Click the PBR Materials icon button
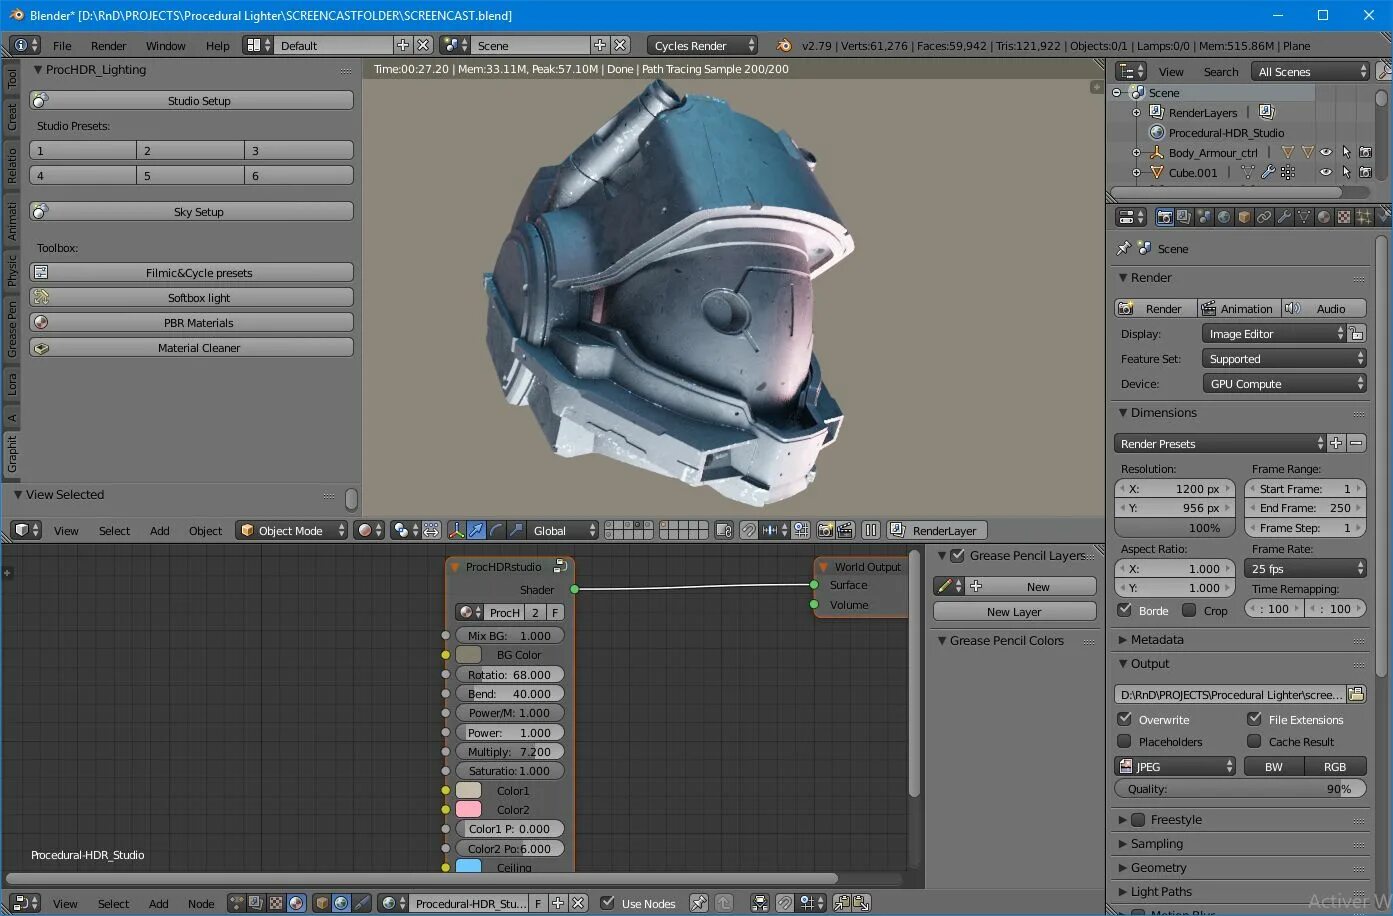1393x916 pixels. 41,323
